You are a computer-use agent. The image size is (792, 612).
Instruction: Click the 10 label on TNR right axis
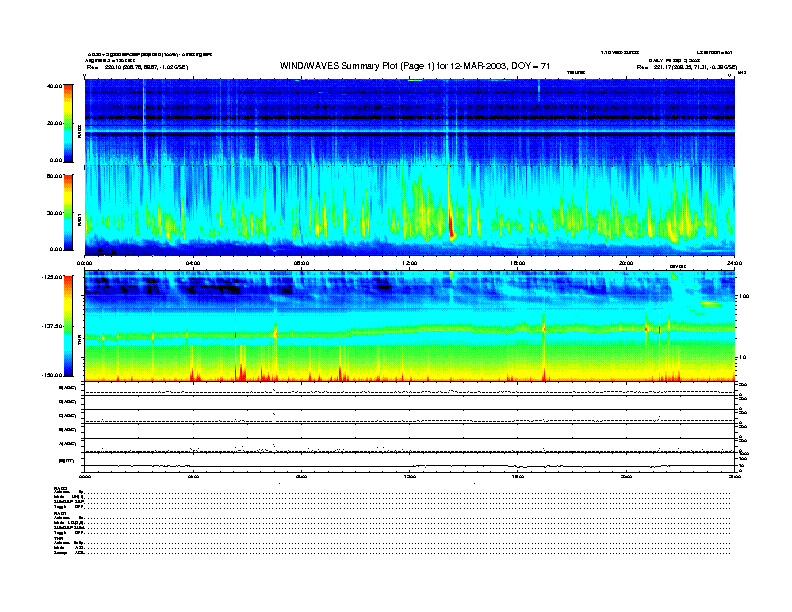[741, 358]
